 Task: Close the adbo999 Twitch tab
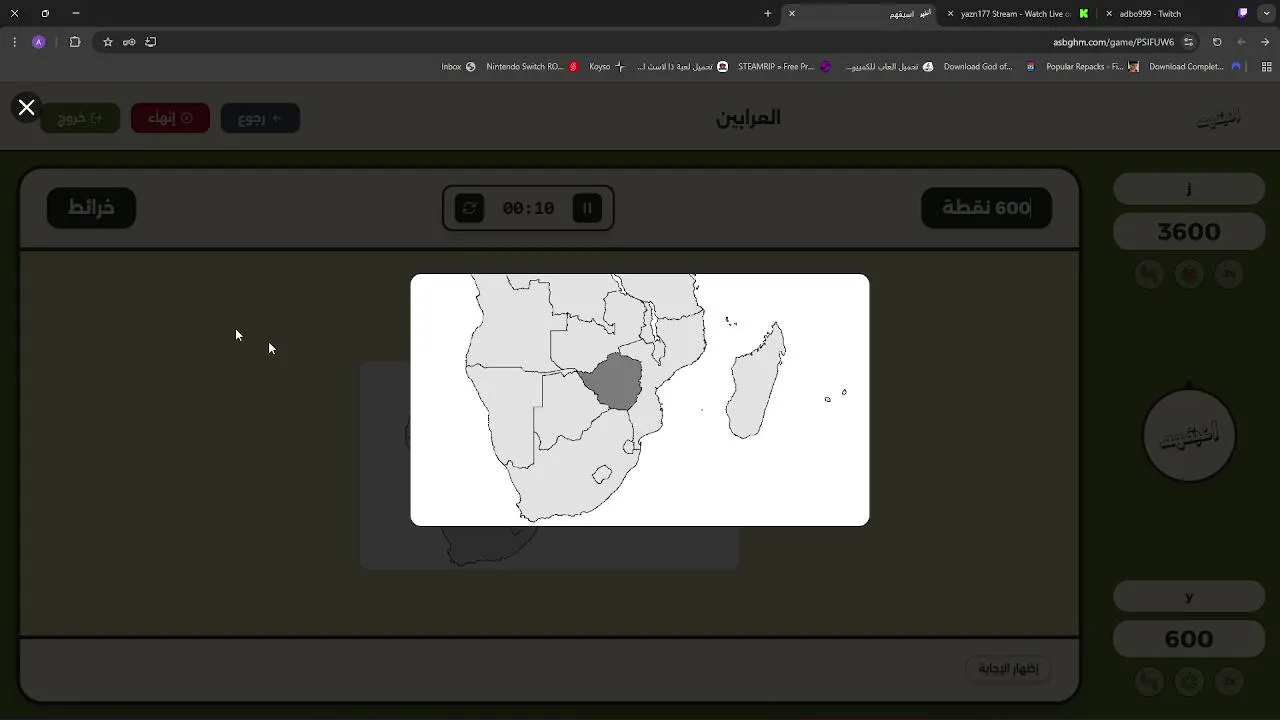(1109, 14)
